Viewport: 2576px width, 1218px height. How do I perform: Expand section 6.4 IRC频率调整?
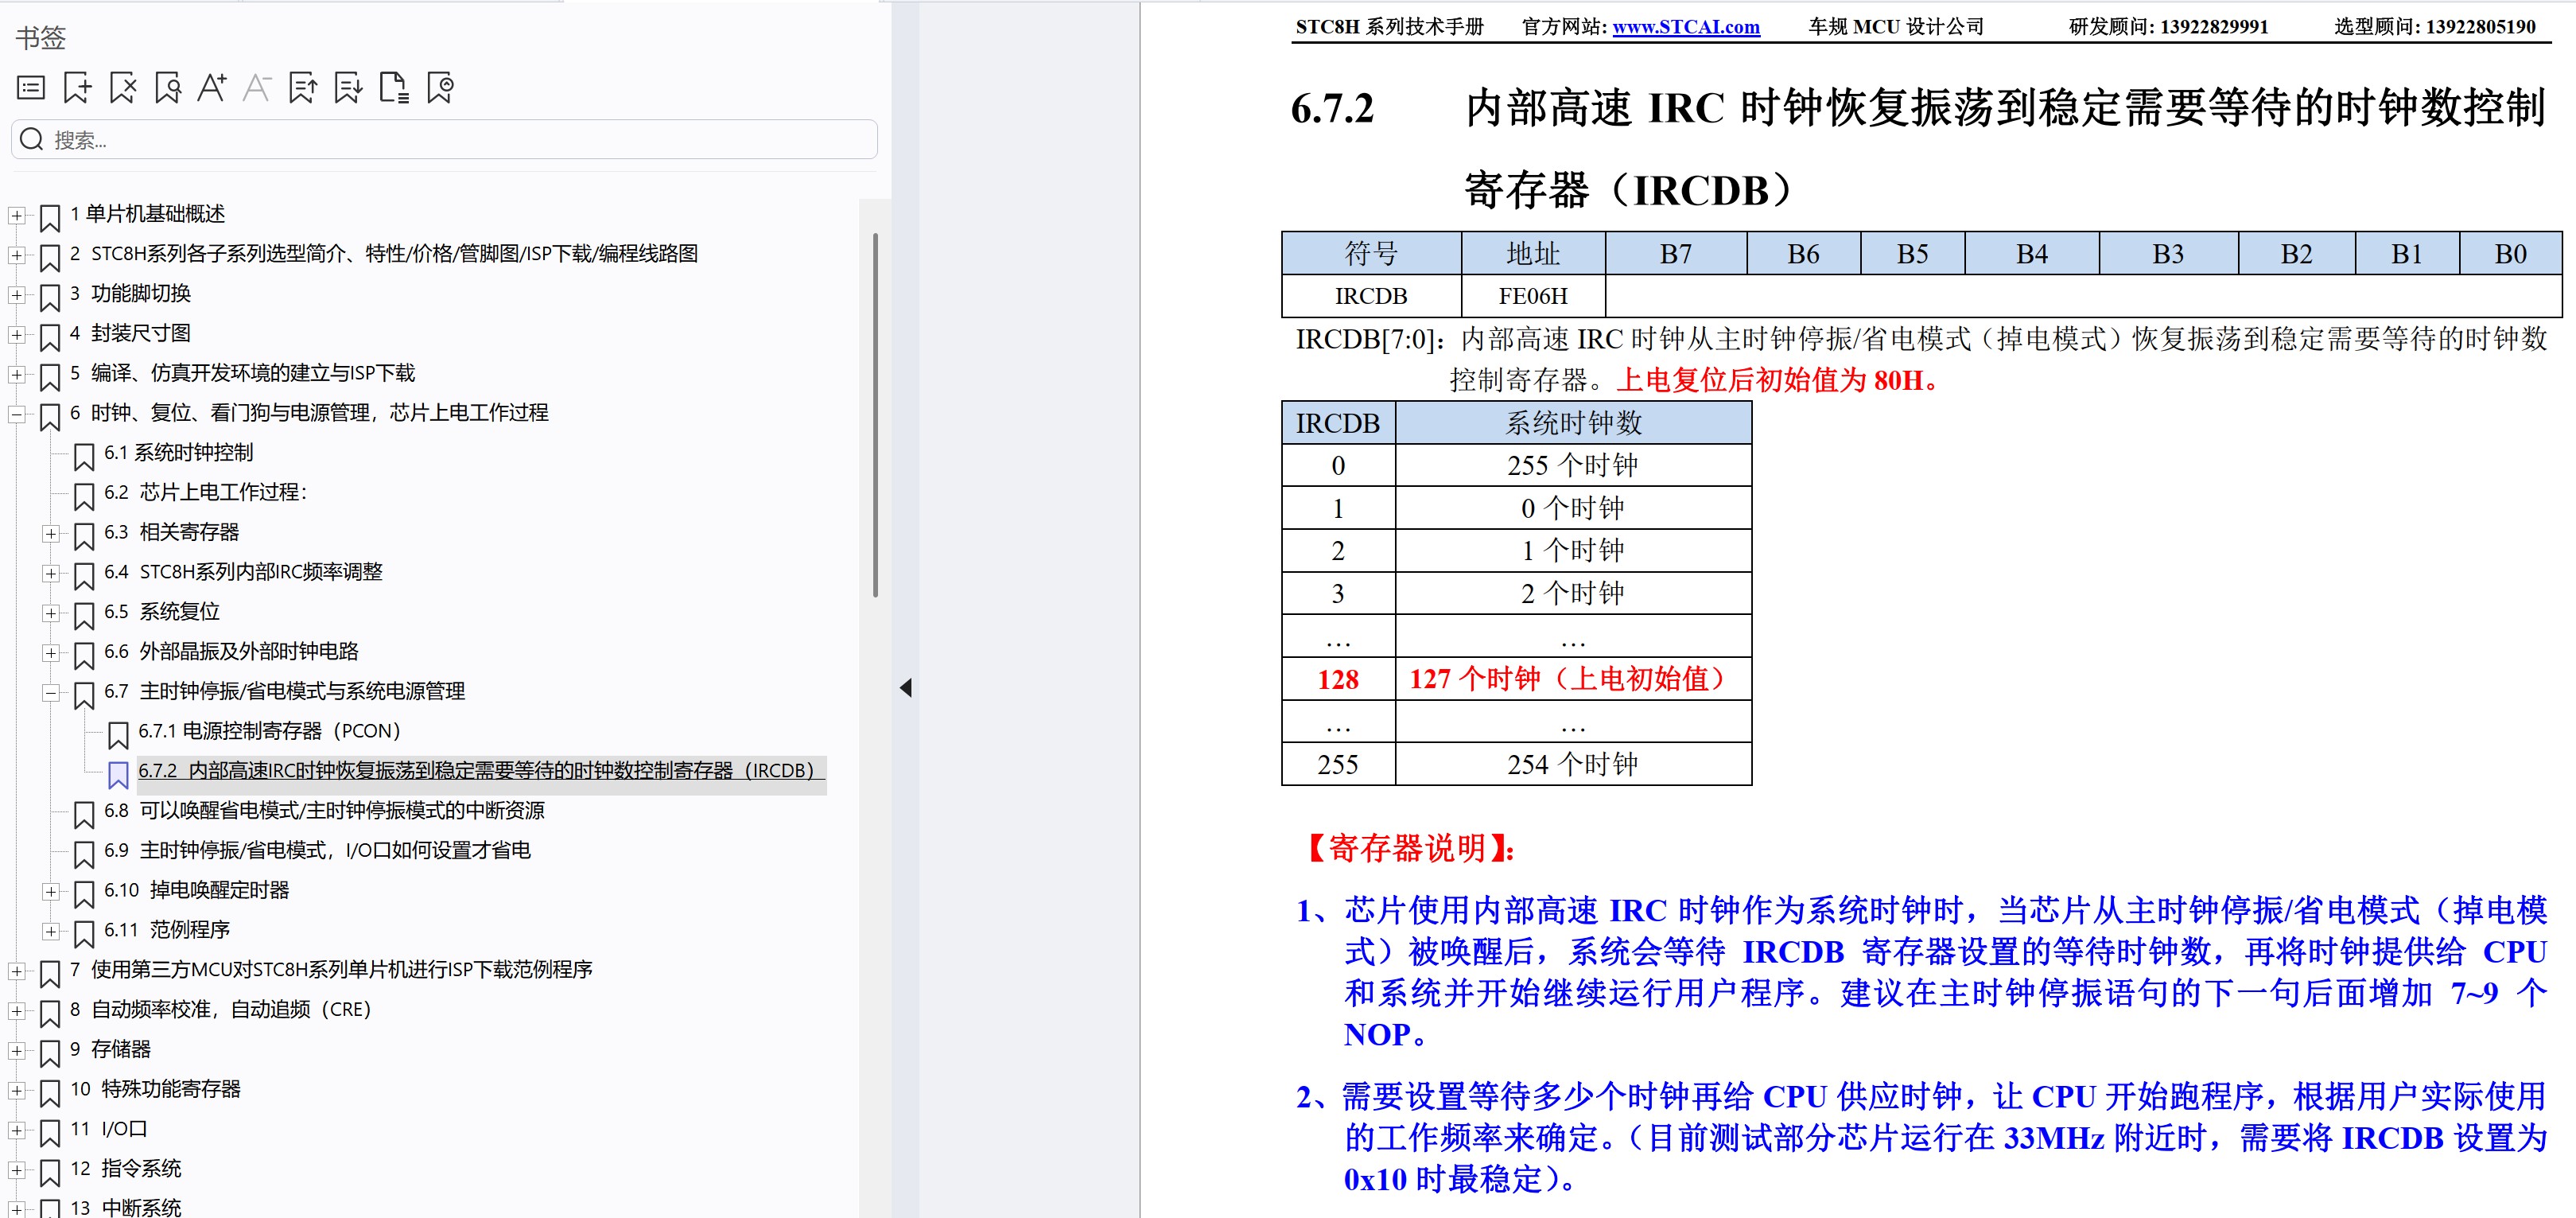50,573
